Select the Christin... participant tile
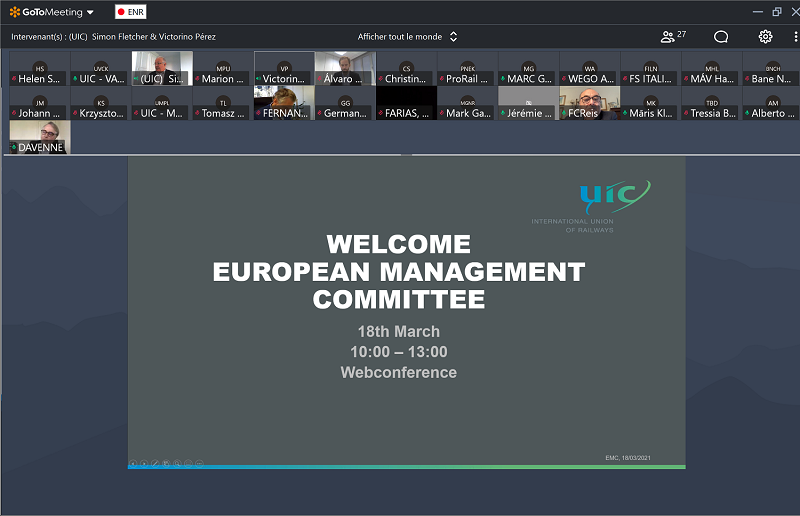 406,68
